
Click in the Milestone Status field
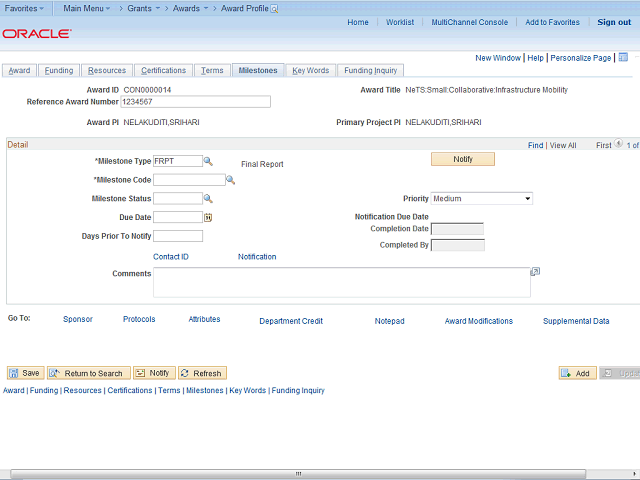pos(178,199)
